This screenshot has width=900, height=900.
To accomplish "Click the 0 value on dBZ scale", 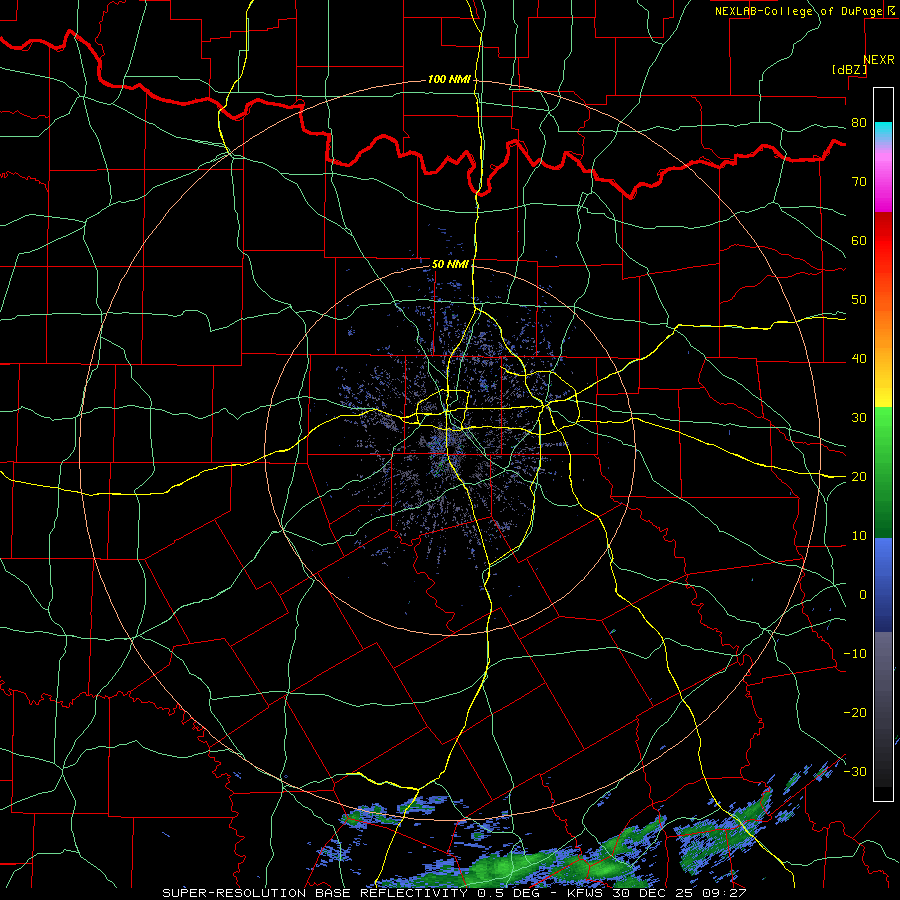I will coord(863,595).
